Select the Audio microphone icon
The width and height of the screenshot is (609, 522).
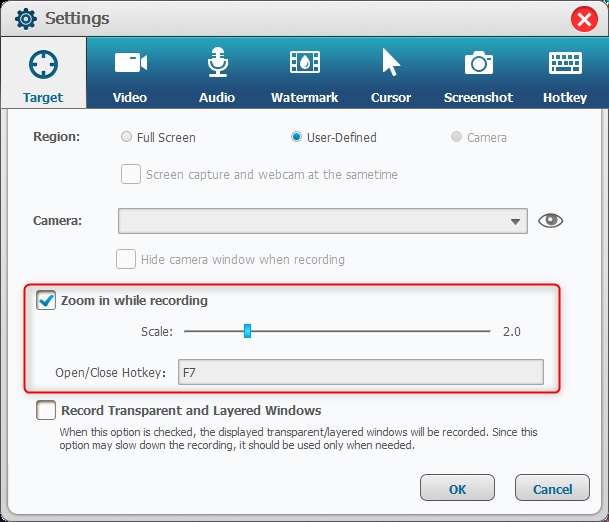[x=217, y=63]
